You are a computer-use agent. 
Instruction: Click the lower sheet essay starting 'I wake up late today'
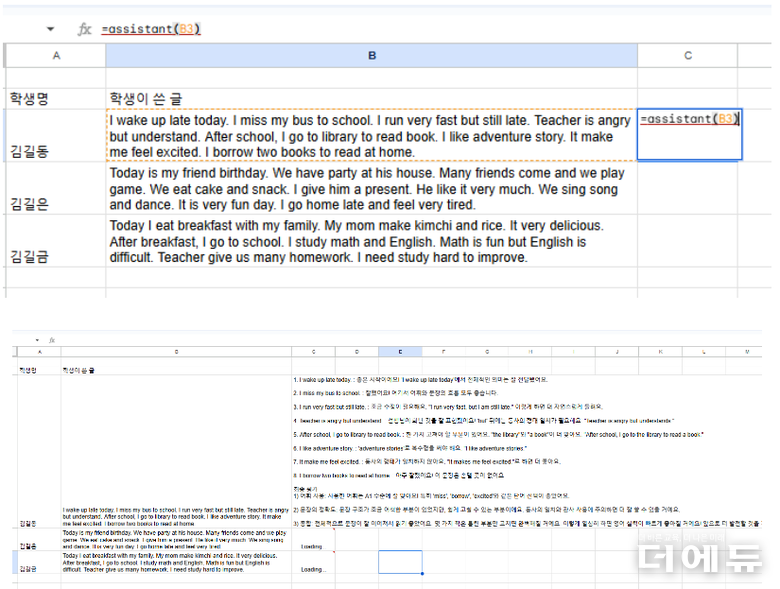[x=176, y=517]
